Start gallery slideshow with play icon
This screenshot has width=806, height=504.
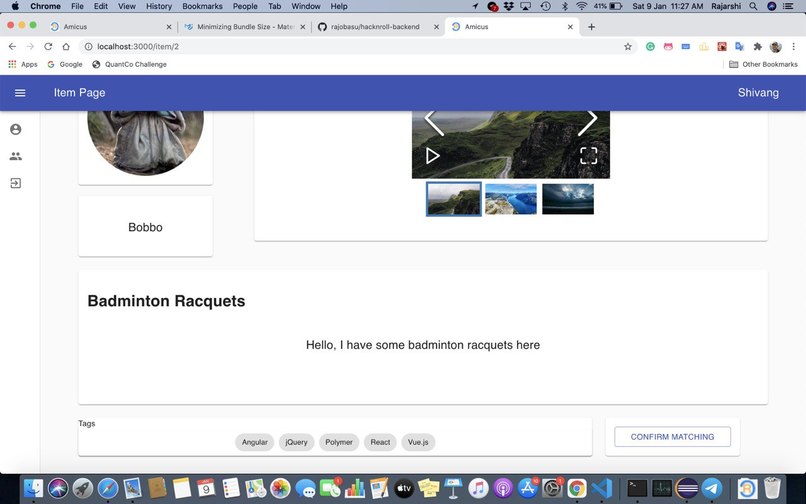(x=432, y=156)
